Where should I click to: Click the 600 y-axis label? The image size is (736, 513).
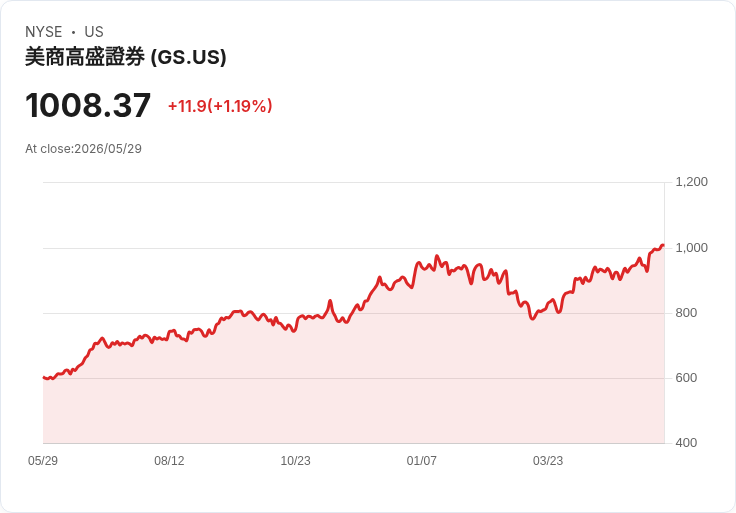(x=686, y=378)
